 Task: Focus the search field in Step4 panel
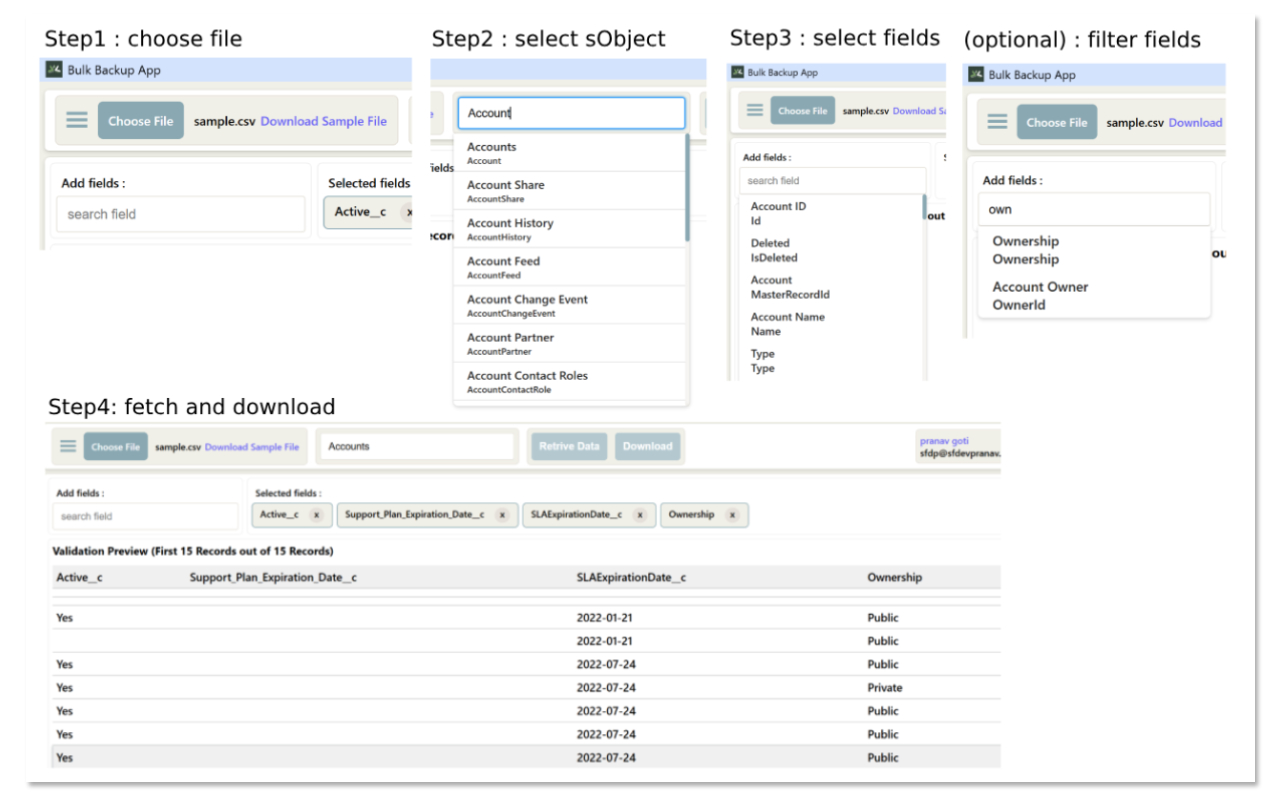(x=146, y=516)
